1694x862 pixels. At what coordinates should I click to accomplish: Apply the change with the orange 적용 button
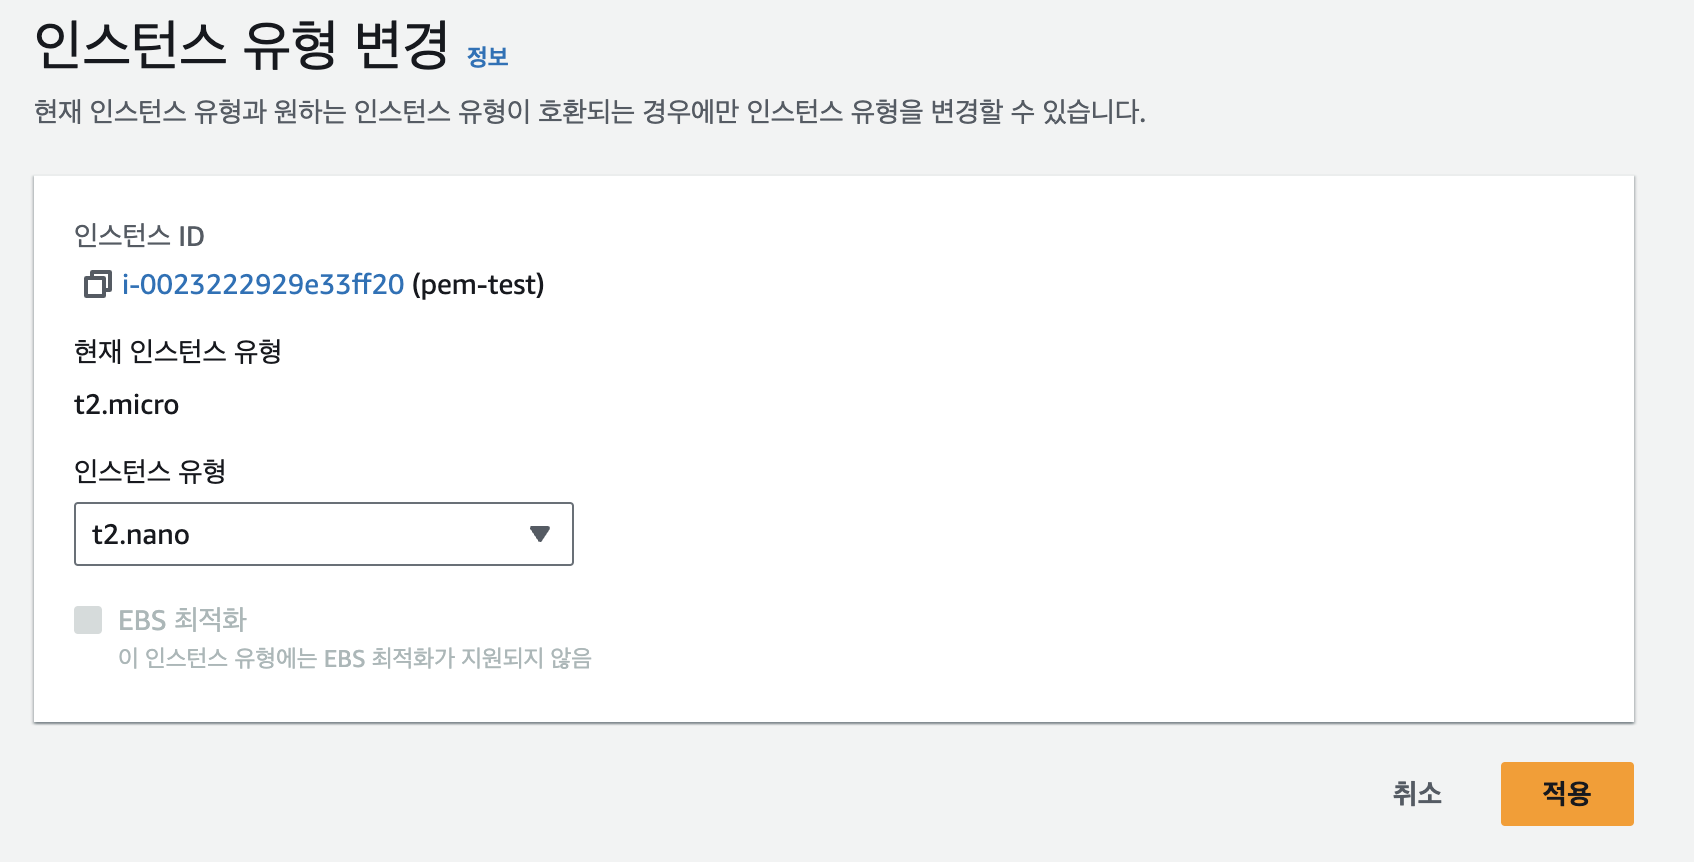coord(1567,794)
